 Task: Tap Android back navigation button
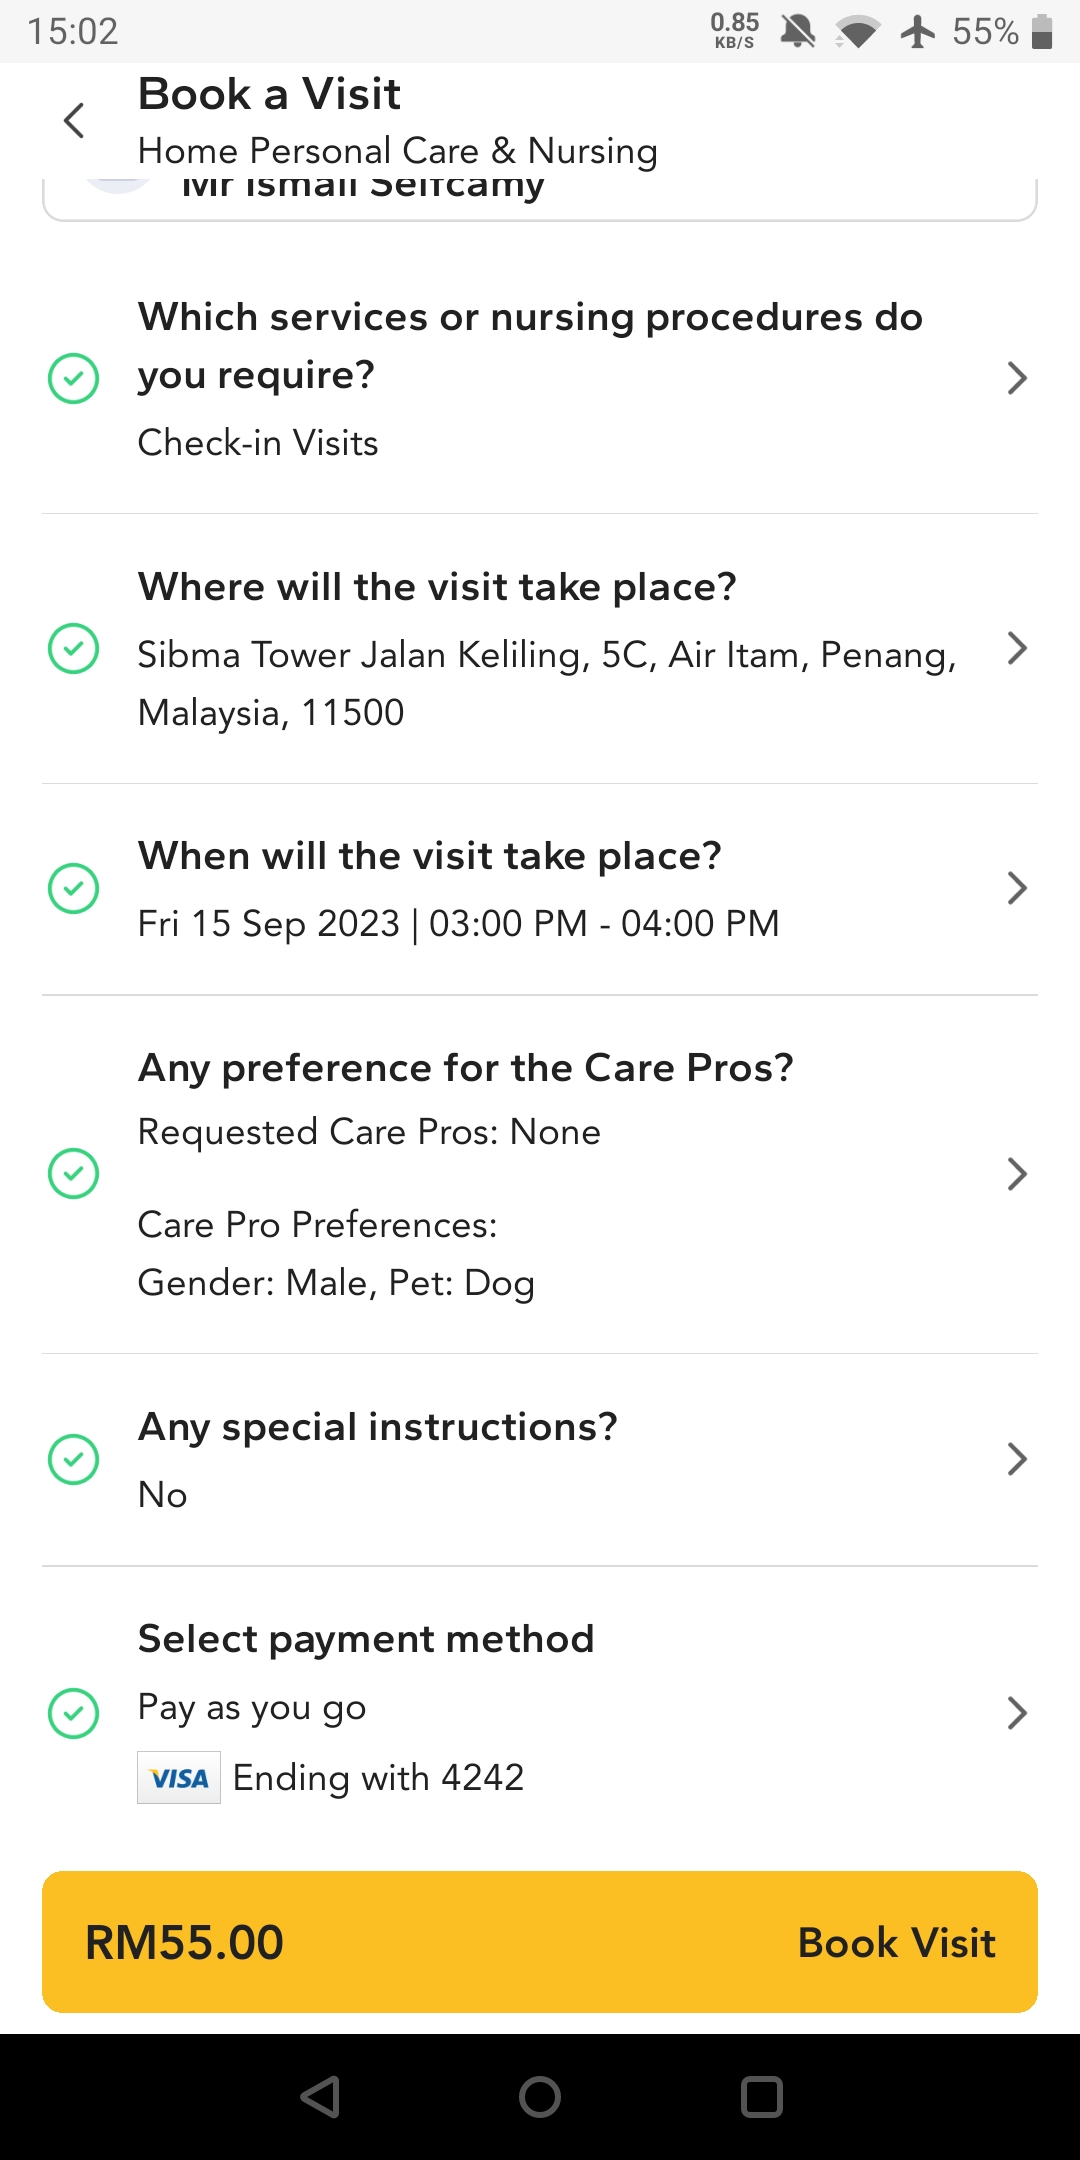(321, 2097)
